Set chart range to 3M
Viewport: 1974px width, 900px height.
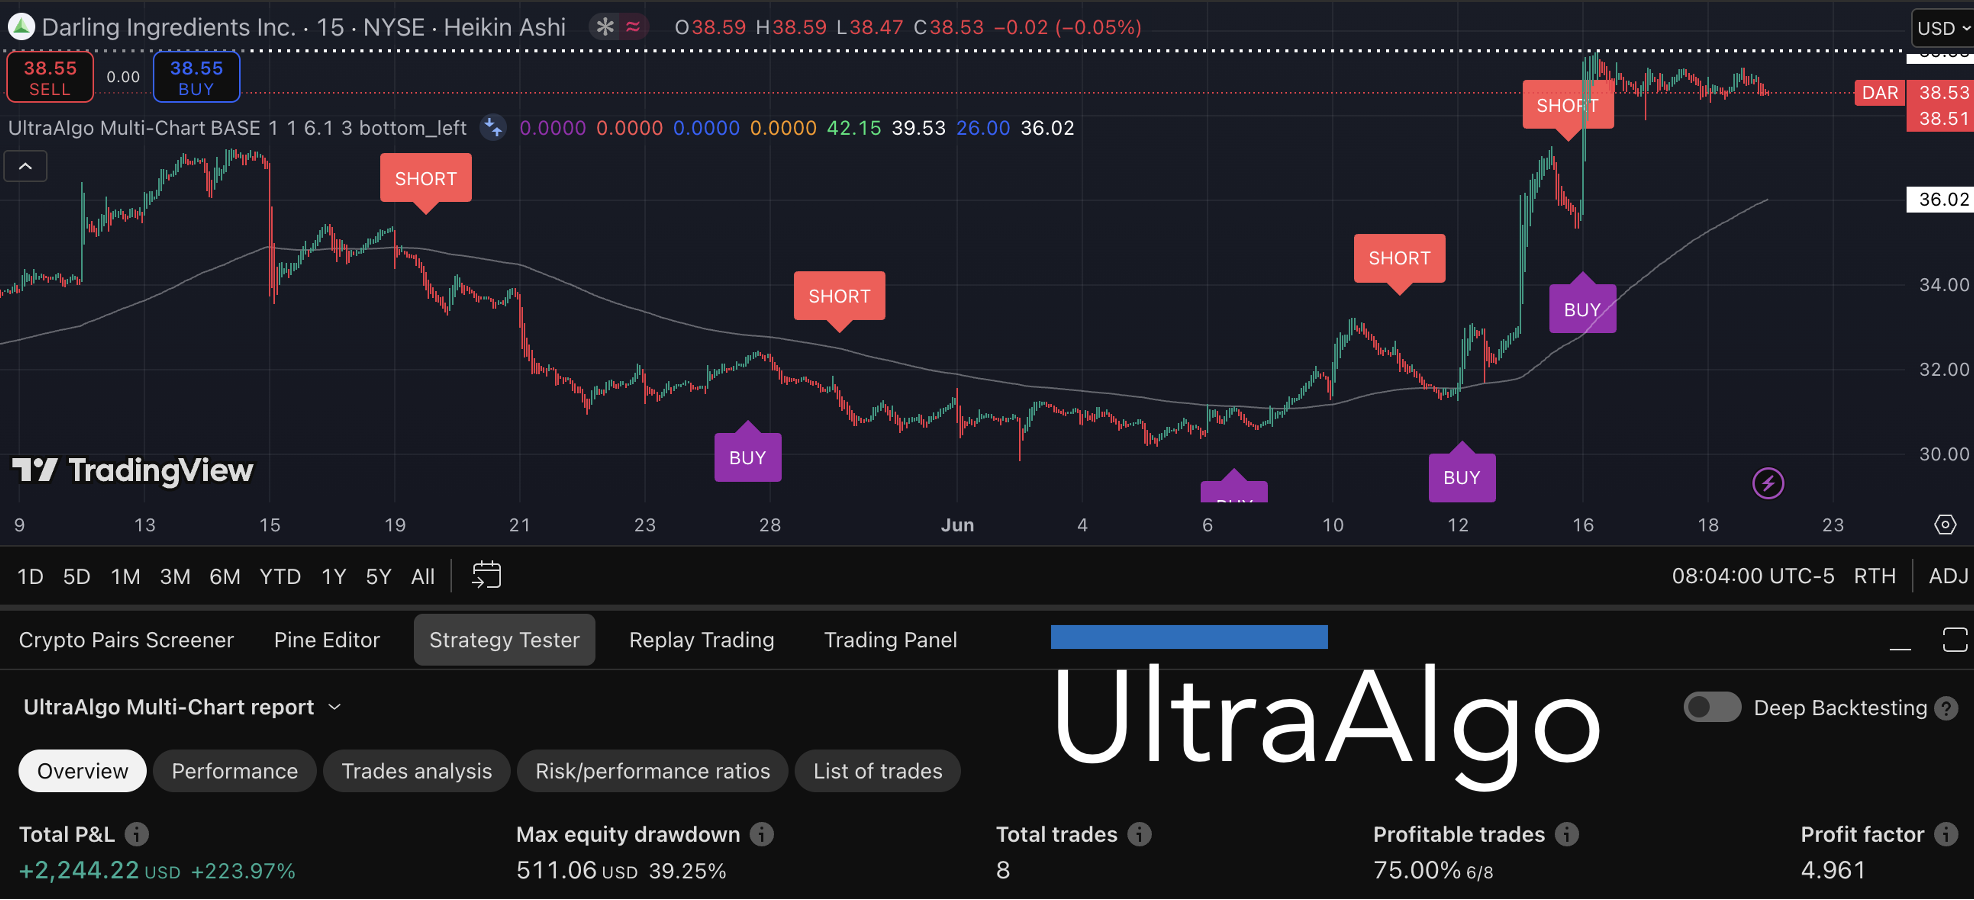(175, 576)
